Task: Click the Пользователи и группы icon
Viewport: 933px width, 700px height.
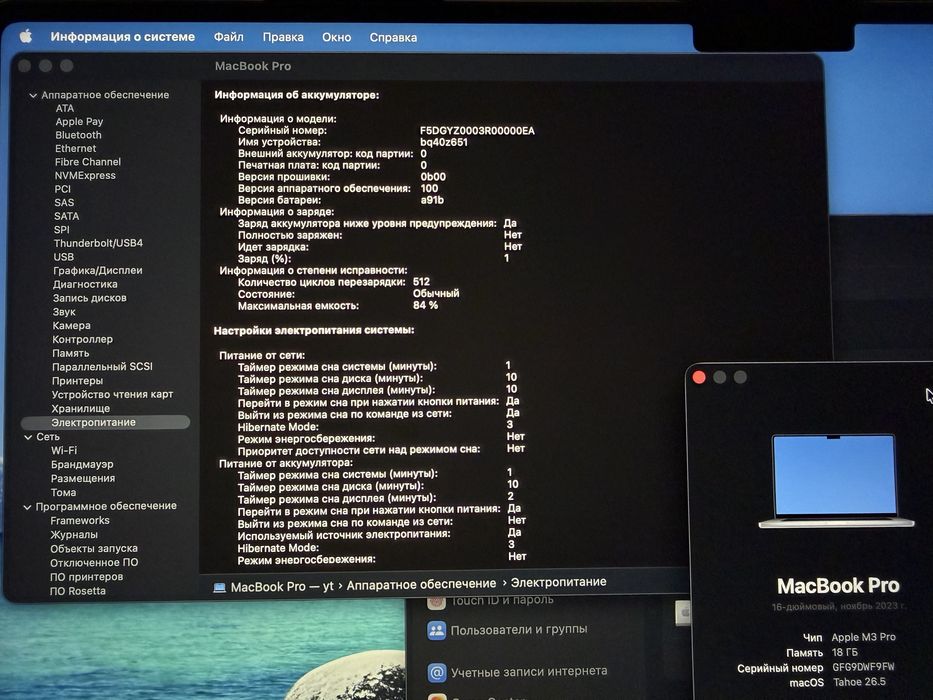Action: 437,630
